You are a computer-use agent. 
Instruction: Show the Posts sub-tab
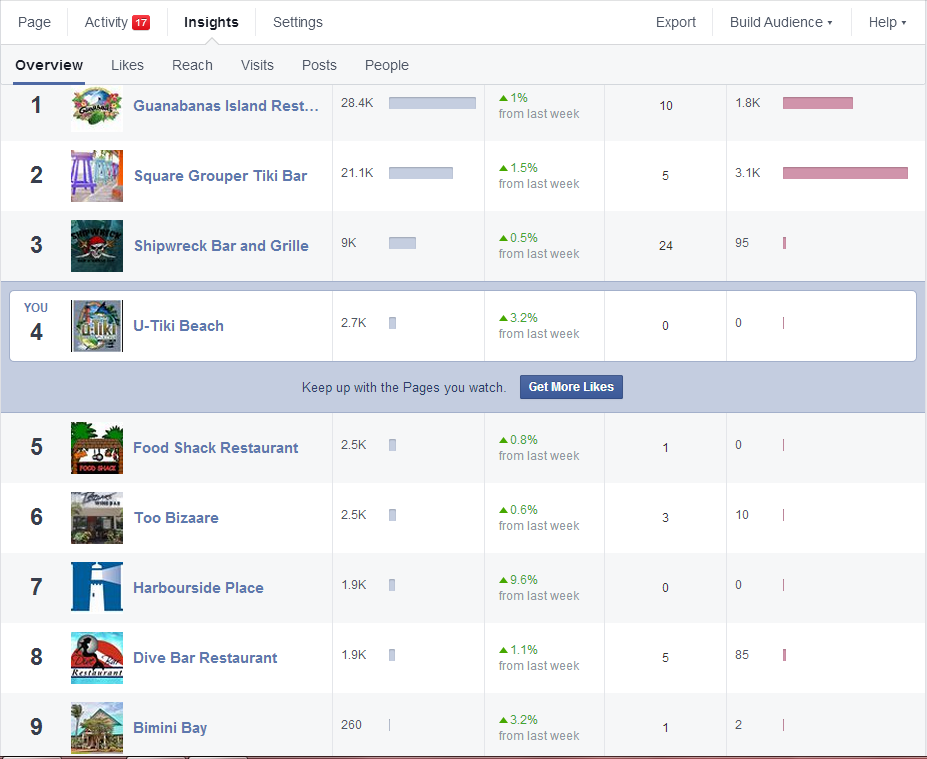coord(319,65)
